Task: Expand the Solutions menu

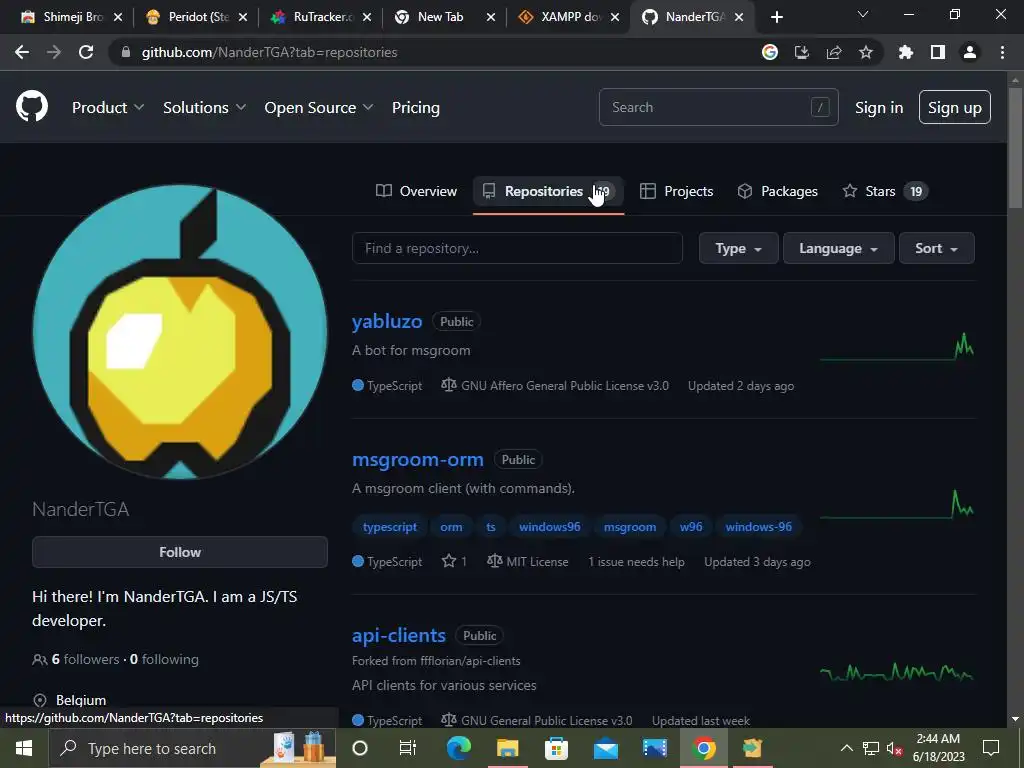Action: pos(204,107)
